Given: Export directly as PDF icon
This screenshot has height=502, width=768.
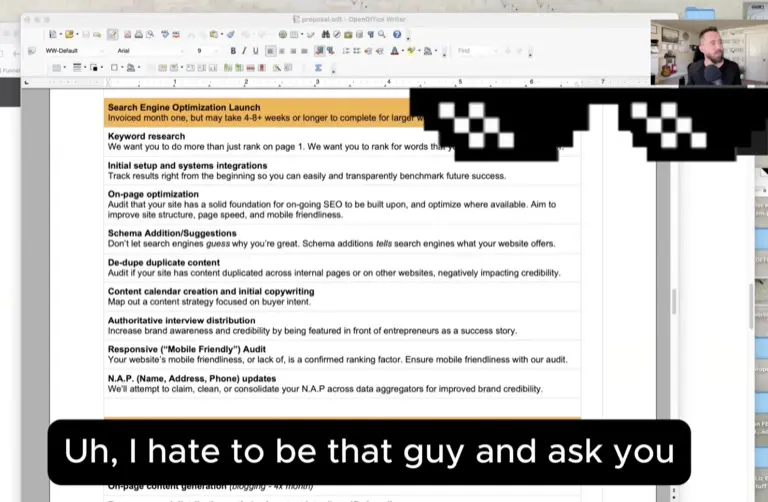Looking at the screenshot, I should pos(127,34).
